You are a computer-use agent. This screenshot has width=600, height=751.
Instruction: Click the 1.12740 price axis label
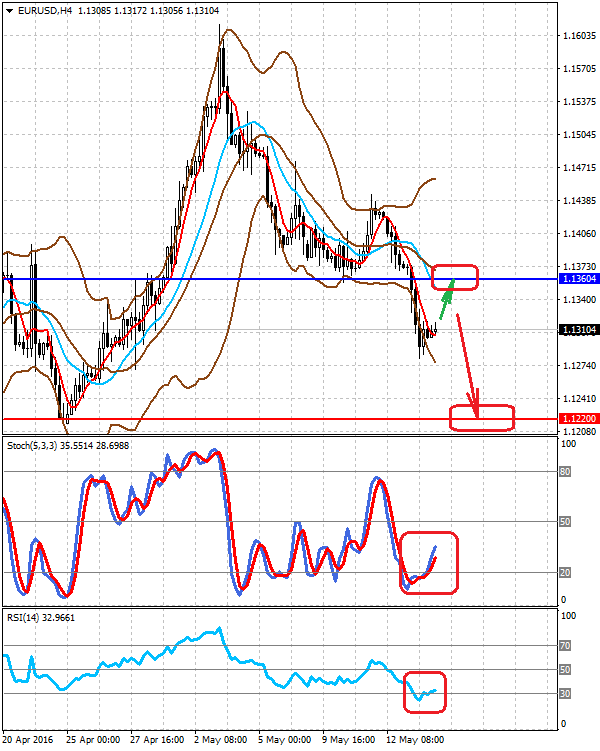(579, 365)
